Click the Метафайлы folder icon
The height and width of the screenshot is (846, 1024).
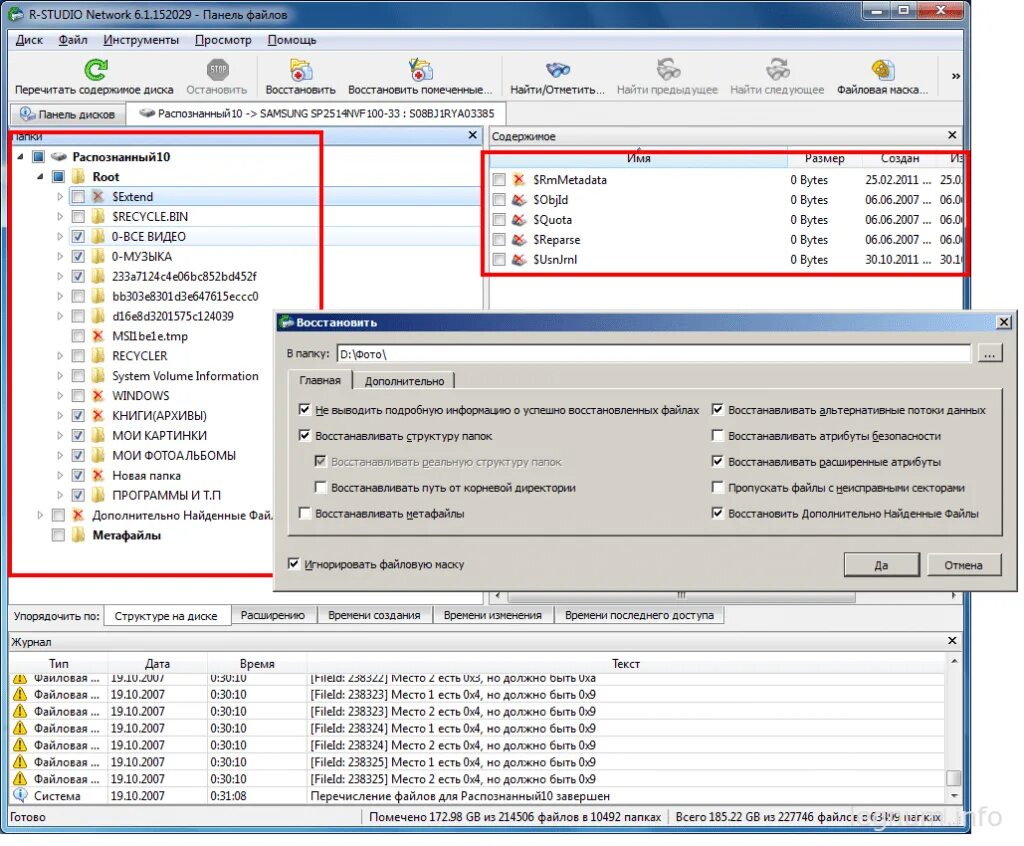pos(78,535)
